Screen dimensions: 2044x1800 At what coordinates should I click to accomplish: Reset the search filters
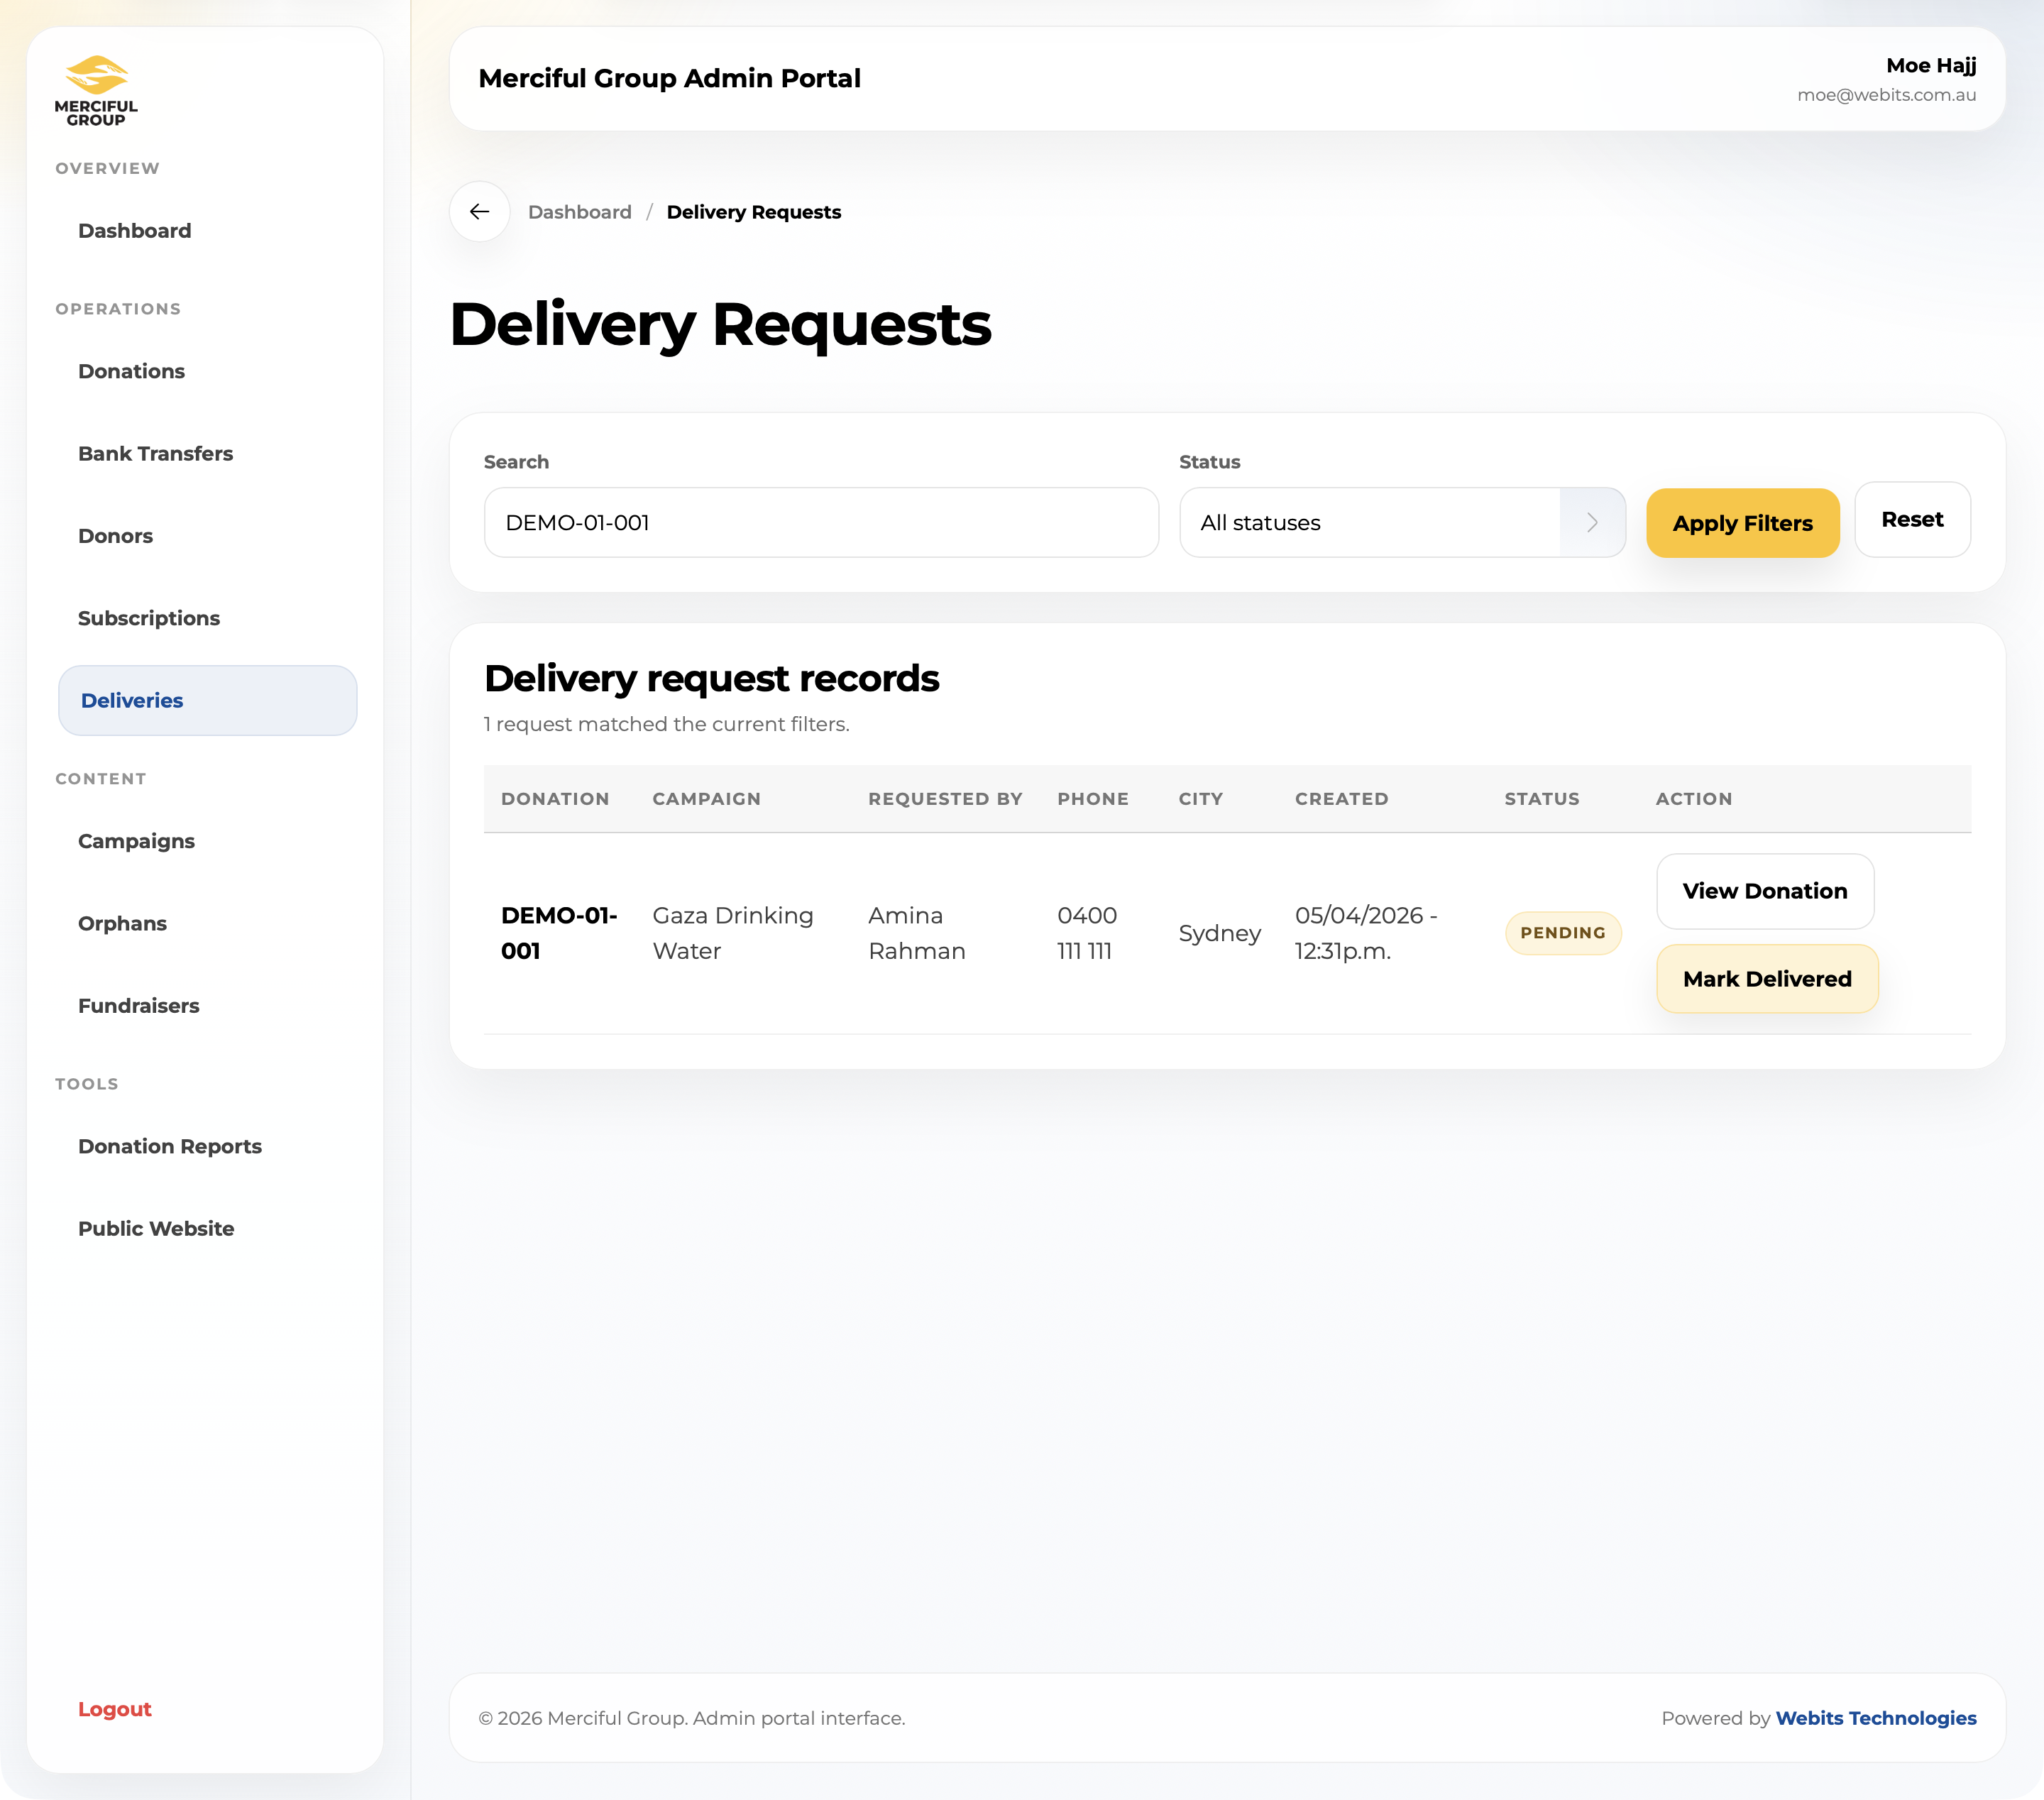[1912, 520]
